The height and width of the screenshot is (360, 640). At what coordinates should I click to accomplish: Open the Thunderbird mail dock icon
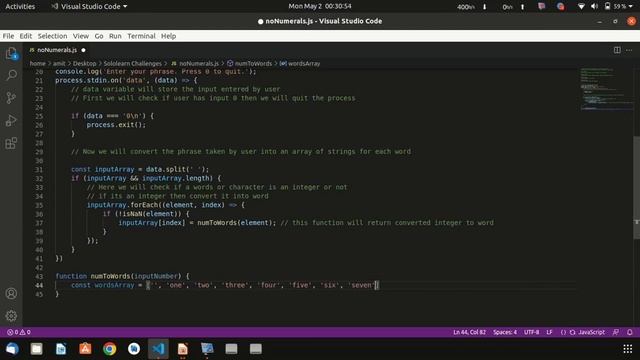tap(12, 349)
